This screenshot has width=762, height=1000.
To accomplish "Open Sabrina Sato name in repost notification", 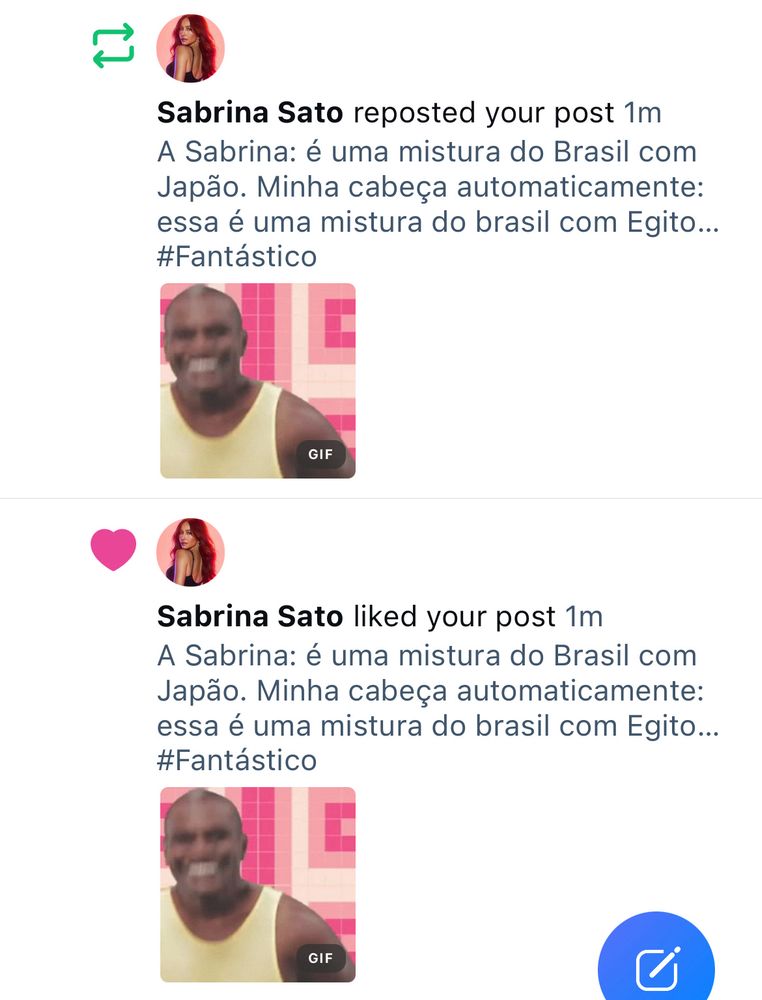I will [x=250, y=113].
